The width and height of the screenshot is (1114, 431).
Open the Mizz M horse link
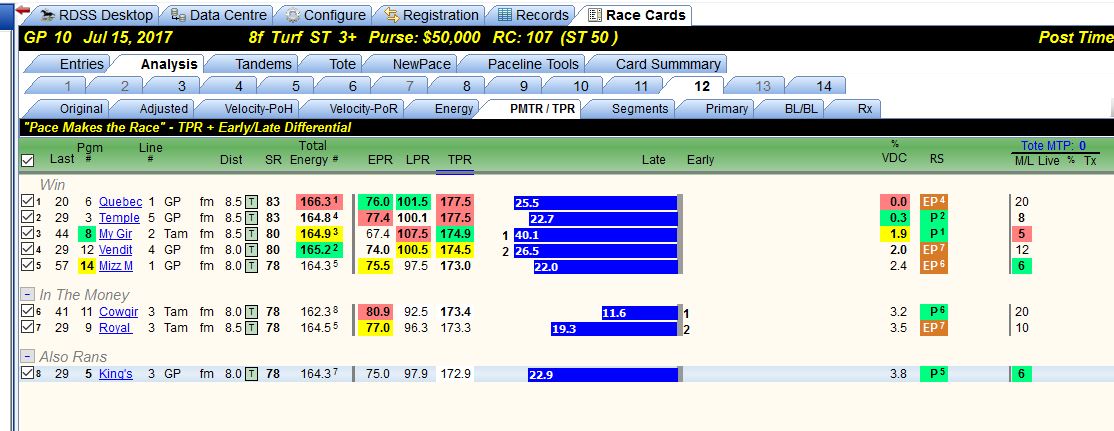116,266
